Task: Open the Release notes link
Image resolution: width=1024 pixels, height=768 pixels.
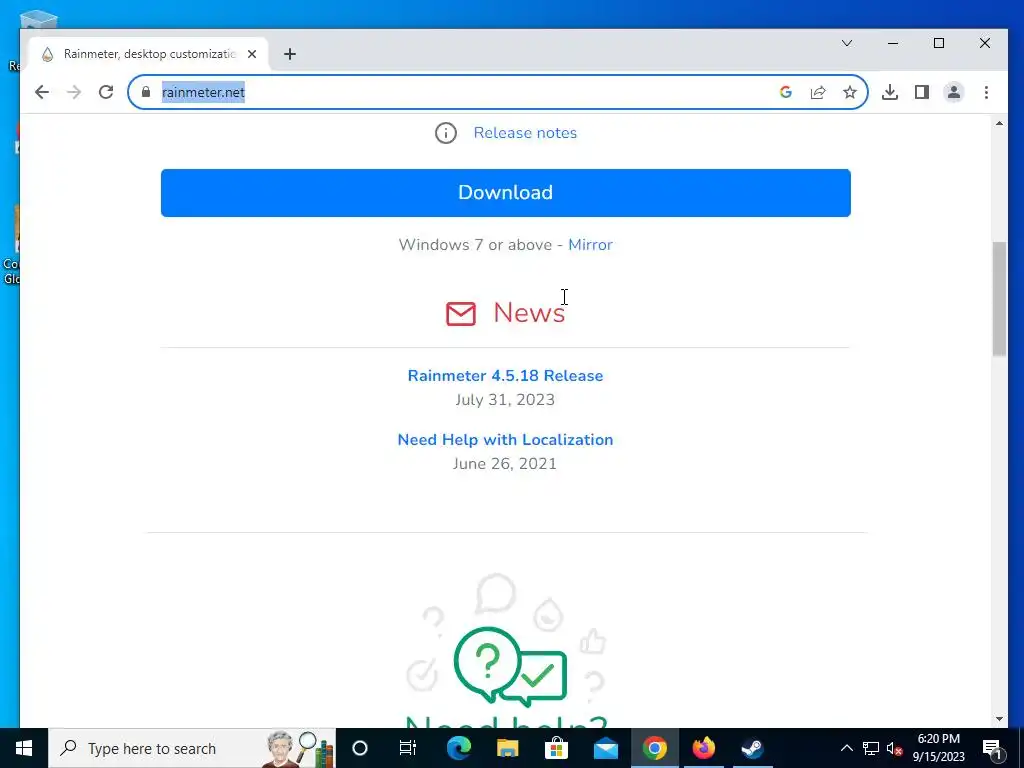Action: click(x=525, y=133)
